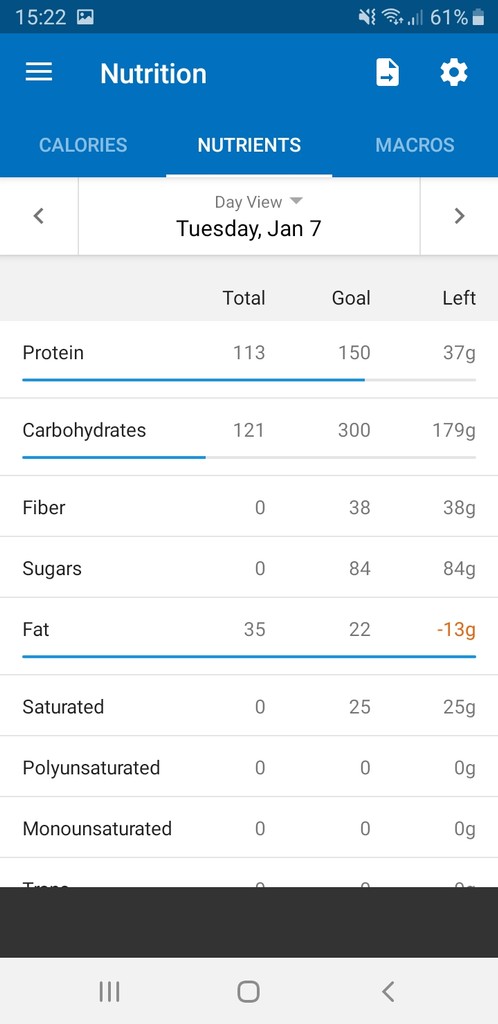Screen dimensions: 498x1024
Task: Tap the Protein nutrient row
Action: pos(249,359)
